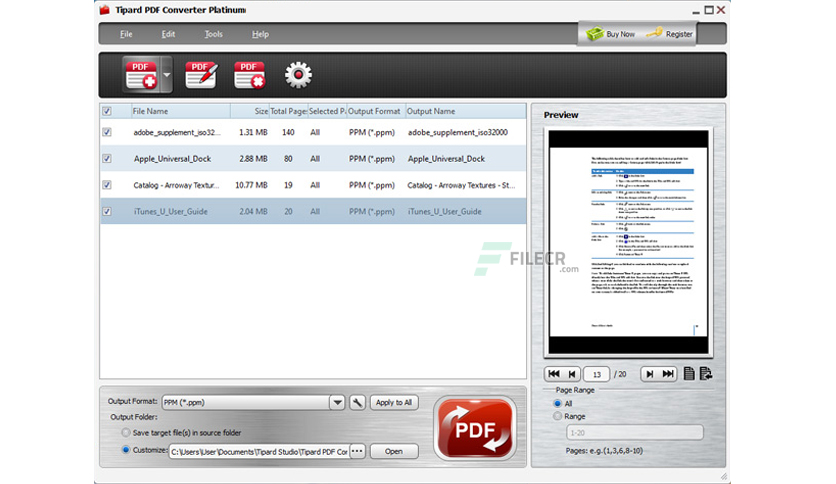Select the Apple_Universal_Dock file name
The height and width of the screenshot is (484, 836).
(x=172, y=159)
